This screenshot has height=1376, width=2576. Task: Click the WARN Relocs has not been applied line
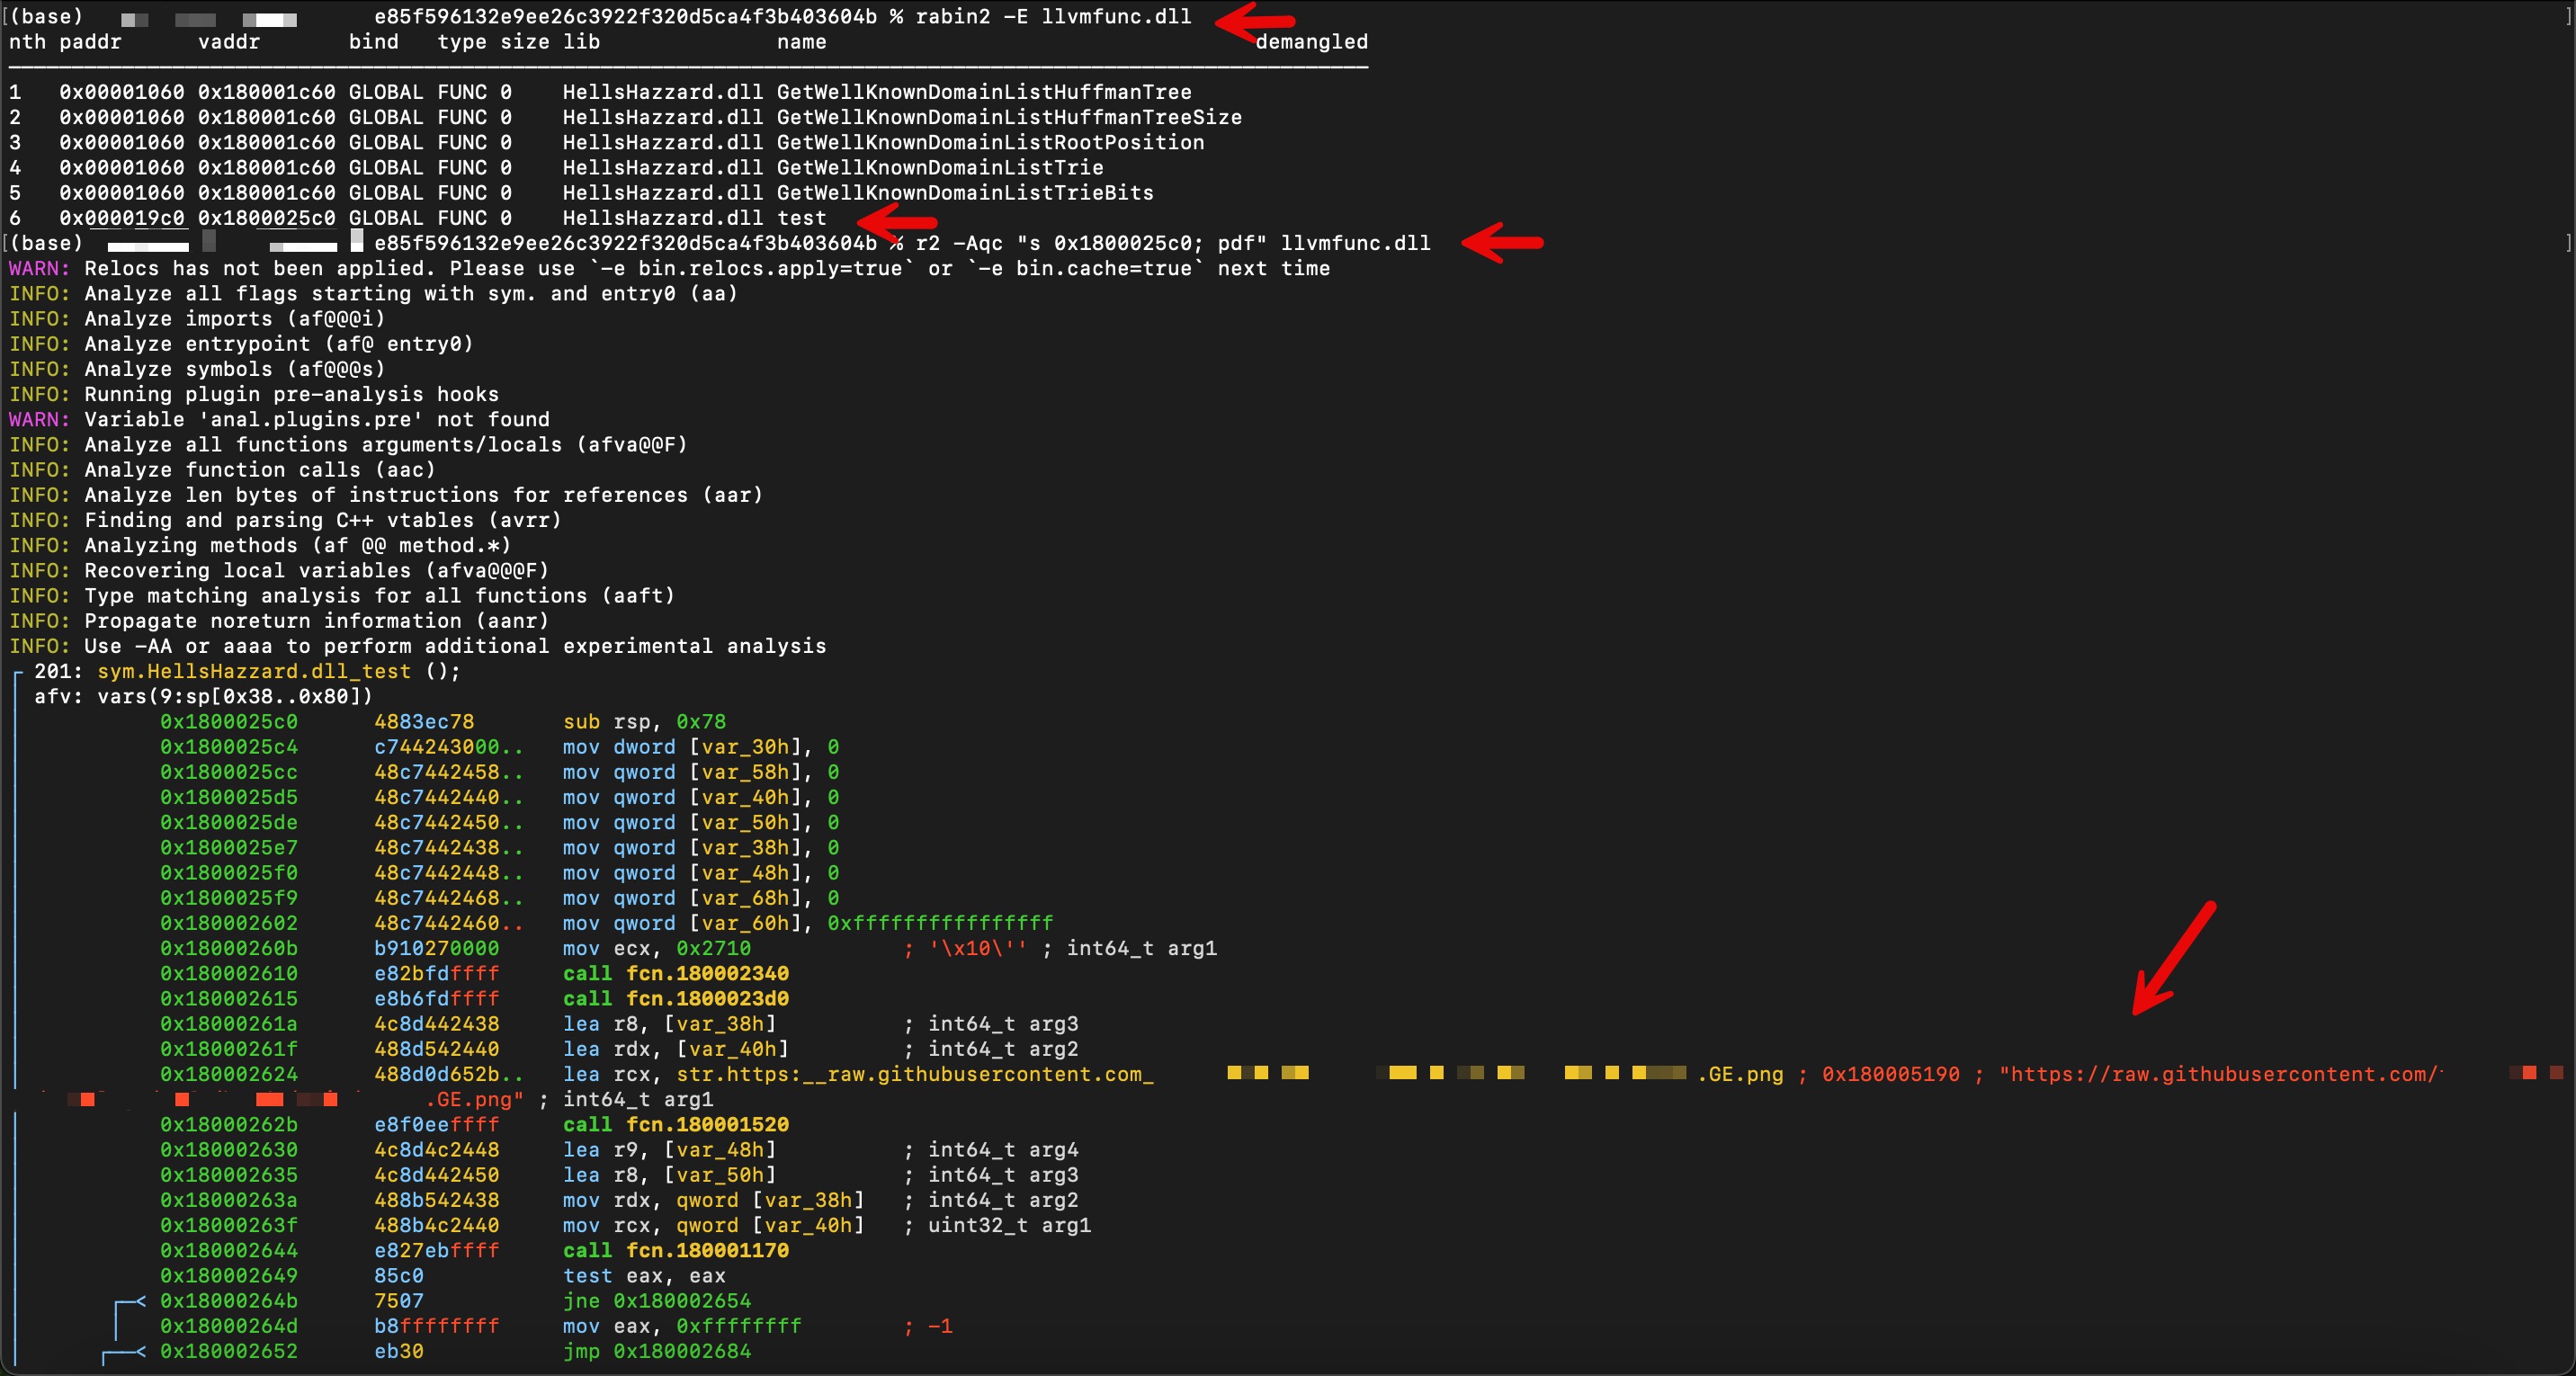click(669, 268)
